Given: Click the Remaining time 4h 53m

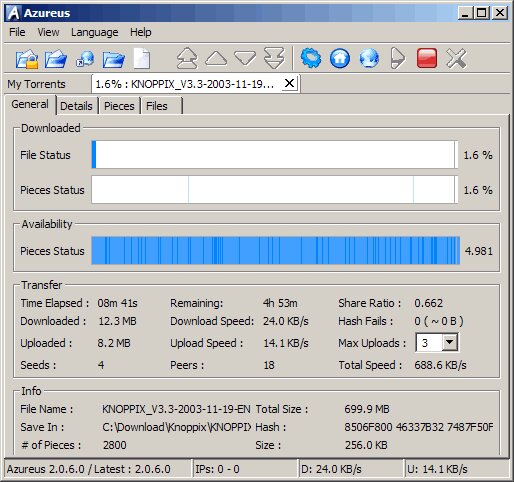Looking at the screenshot, I should pos(280,303).
